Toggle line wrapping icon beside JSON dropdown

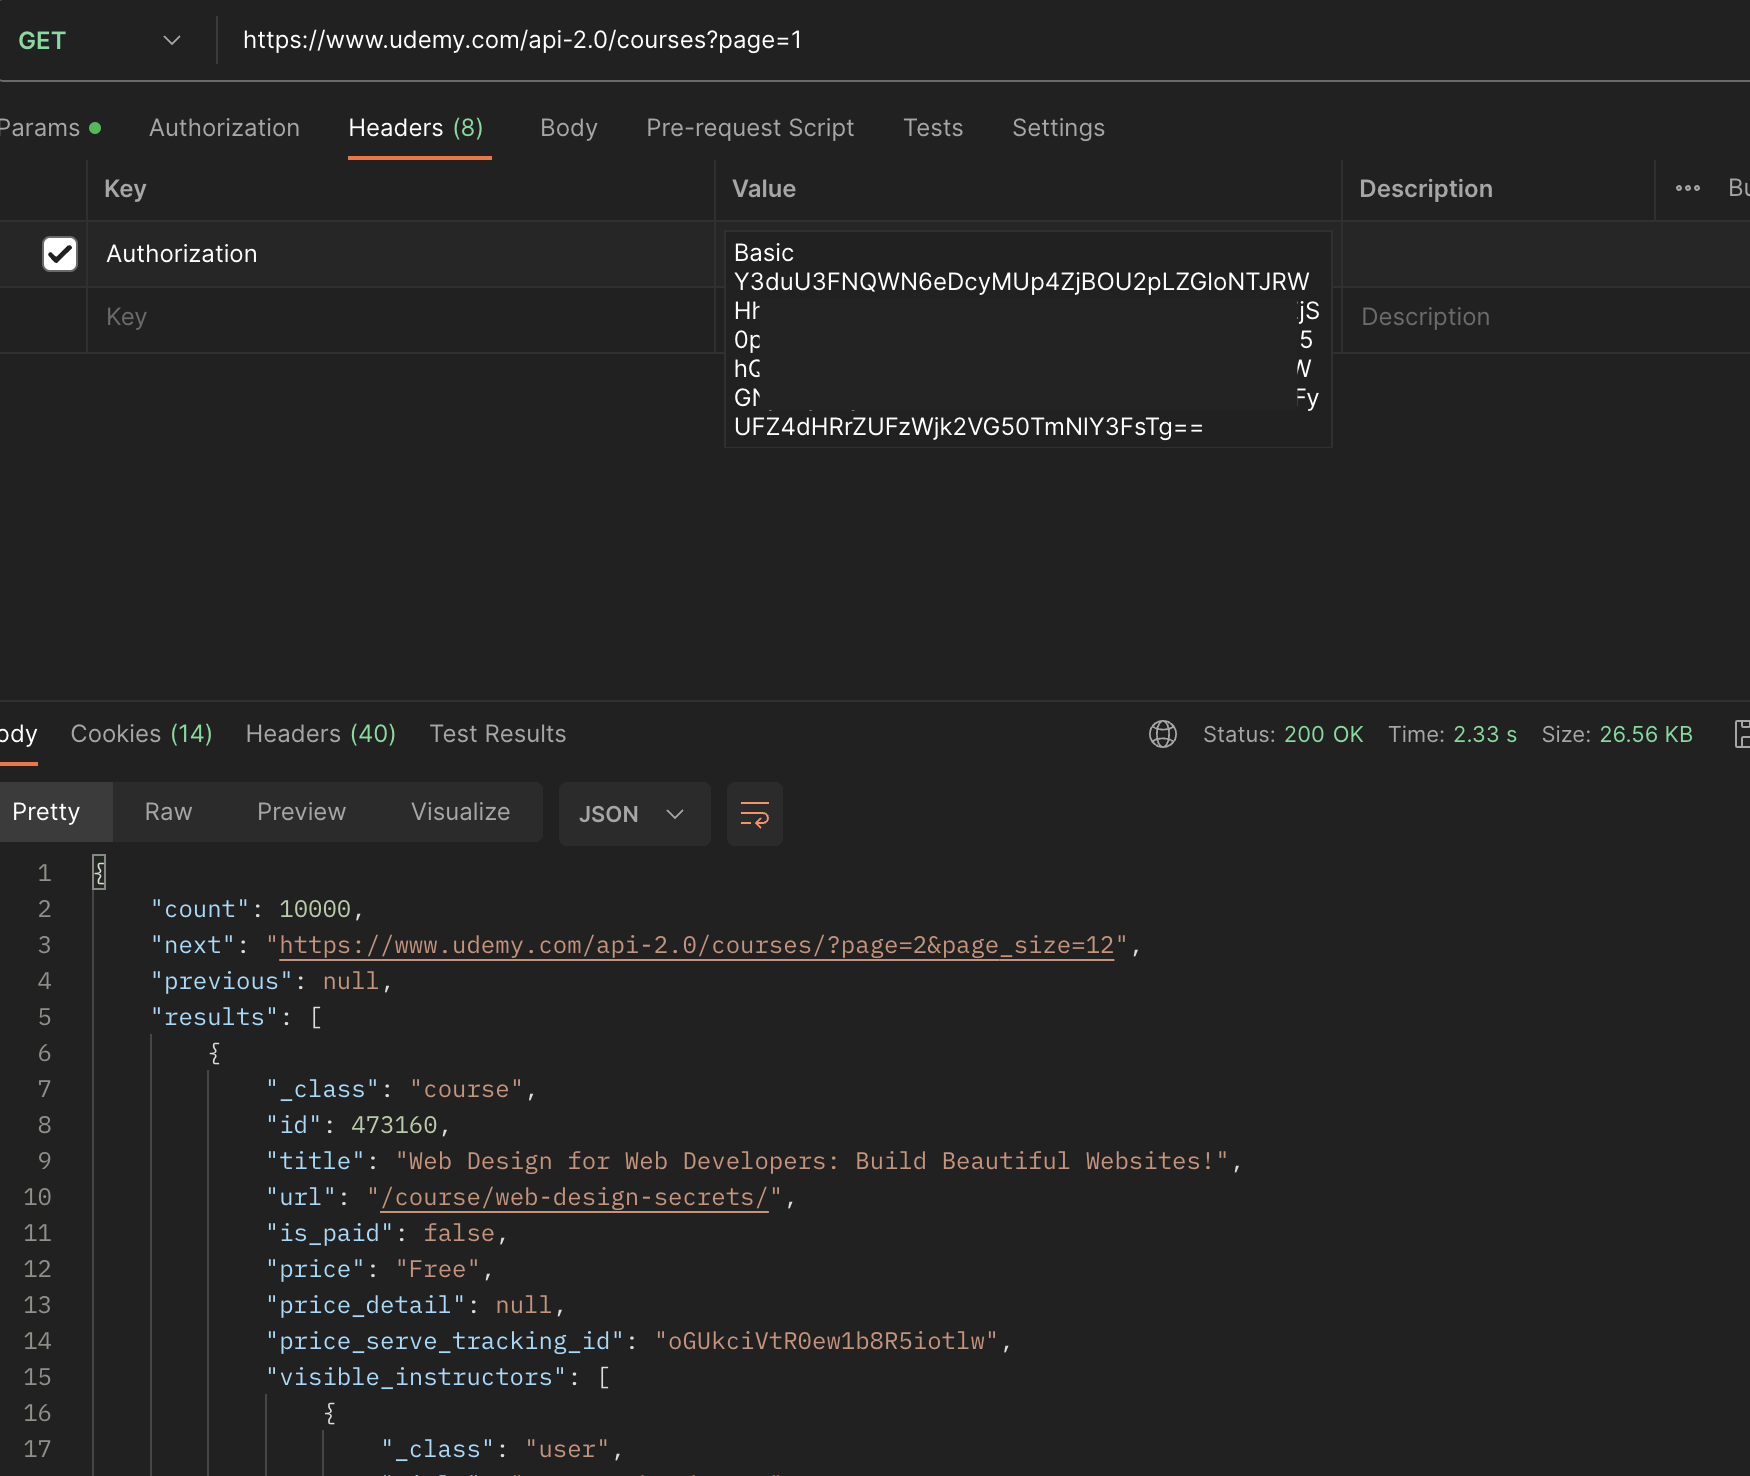755,814
